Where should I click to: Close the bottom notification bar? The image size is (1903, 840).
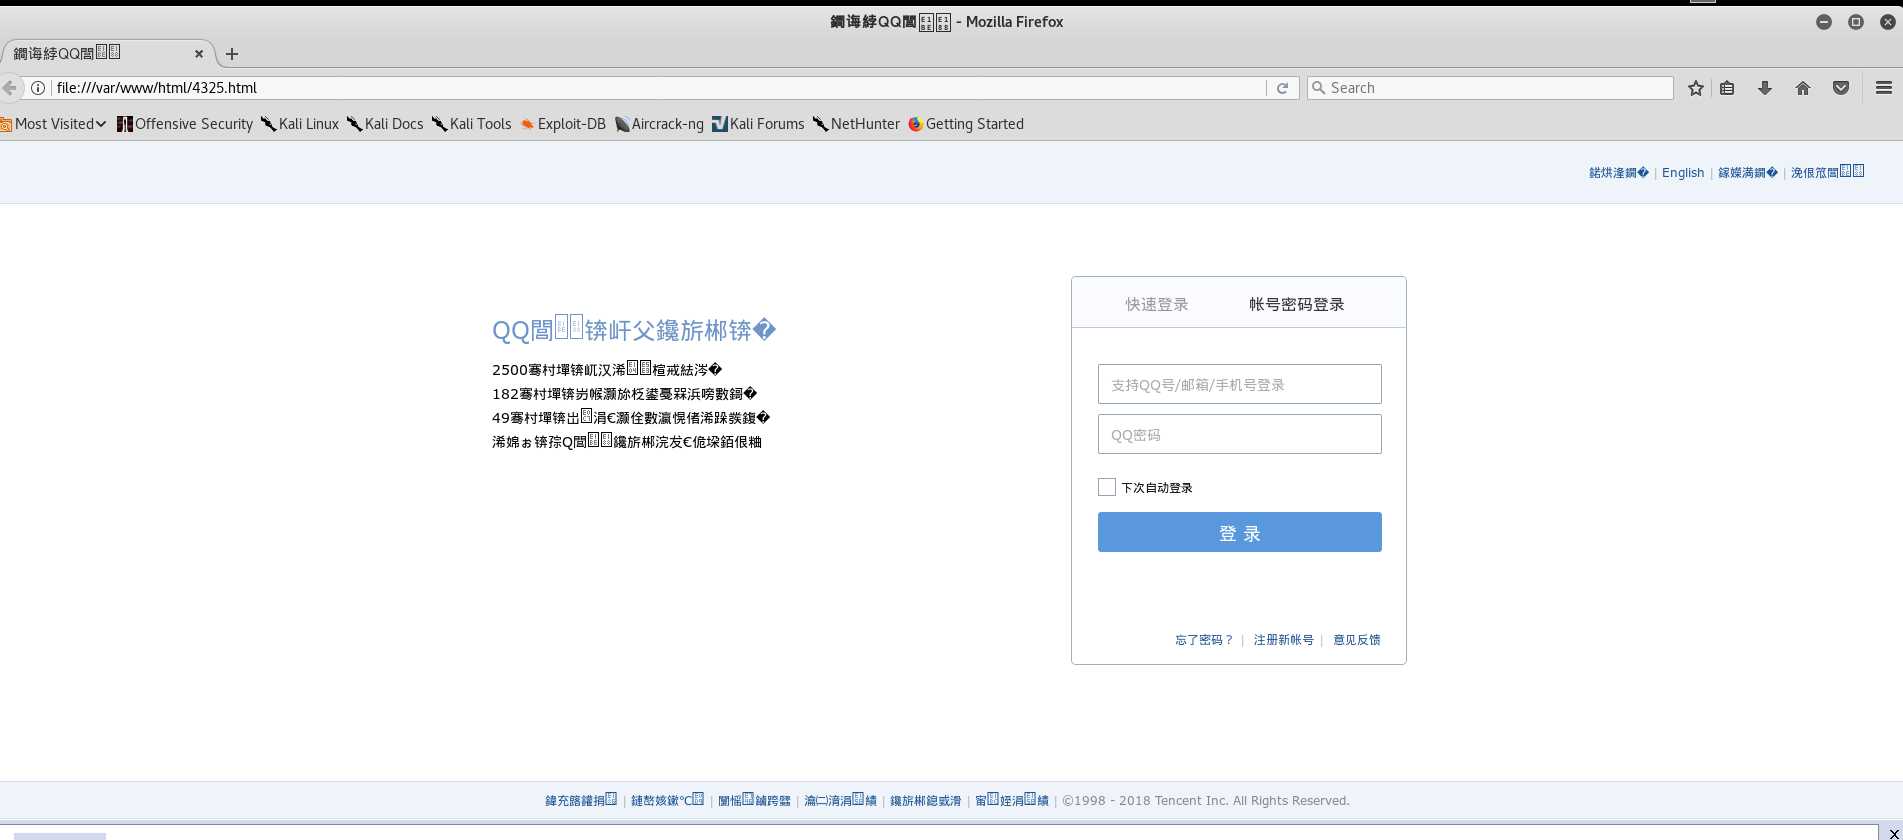pyautogui.click(x=1894, y=834)
